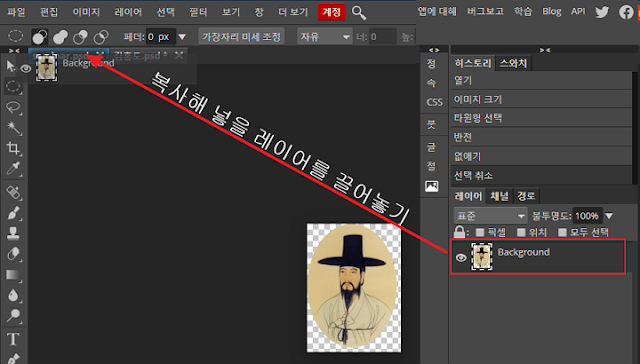Open the 편집 menu
This screenshot has height=364, width=640.
tap(49, 12)
